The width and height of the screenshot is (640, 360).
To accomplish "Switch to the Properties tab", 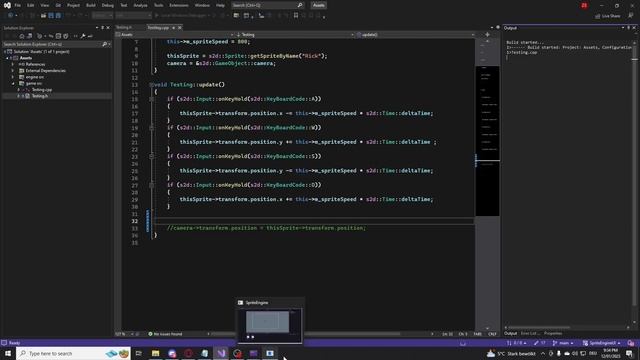I will pyautogui.click(x=553, y=333).
